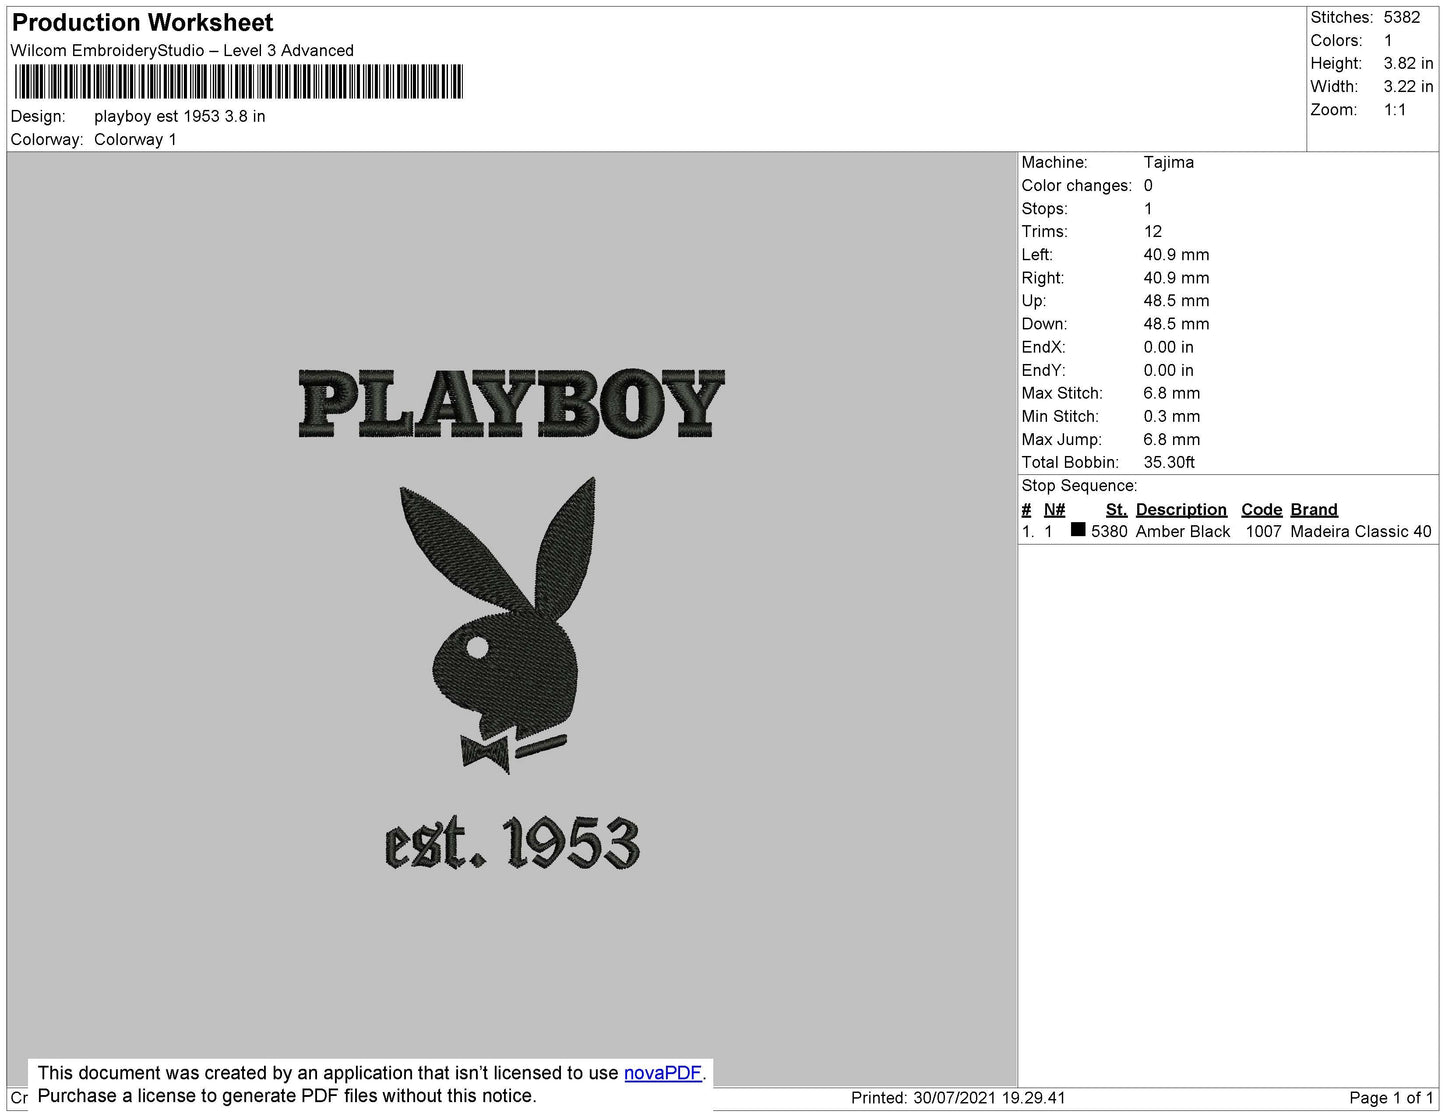The height and width of the screenshot is (1117, 1445).
Task: Select thread code '1007'
Action: point(1263,532)
